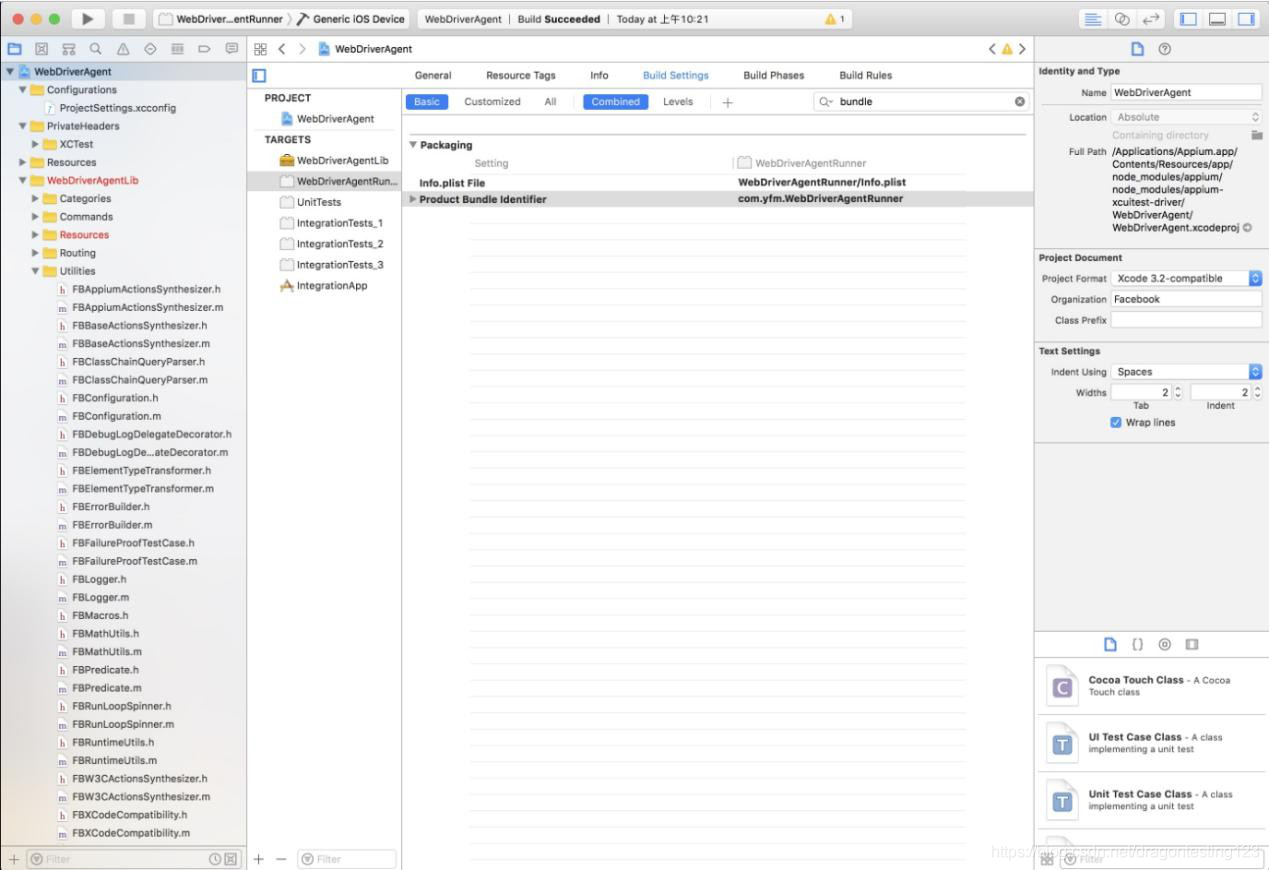Open the Symbol navigator icon
The image size is (1269, 870).
[x=68, y=48]
